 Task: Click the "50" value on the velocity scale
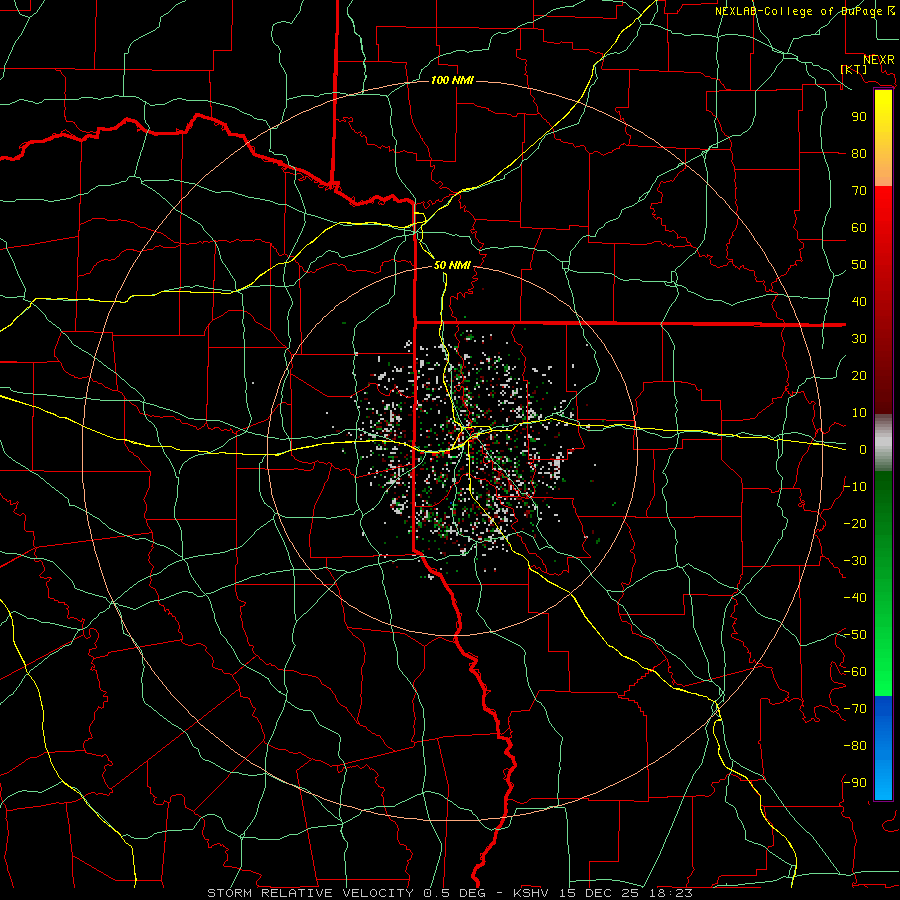pos(859,265)
